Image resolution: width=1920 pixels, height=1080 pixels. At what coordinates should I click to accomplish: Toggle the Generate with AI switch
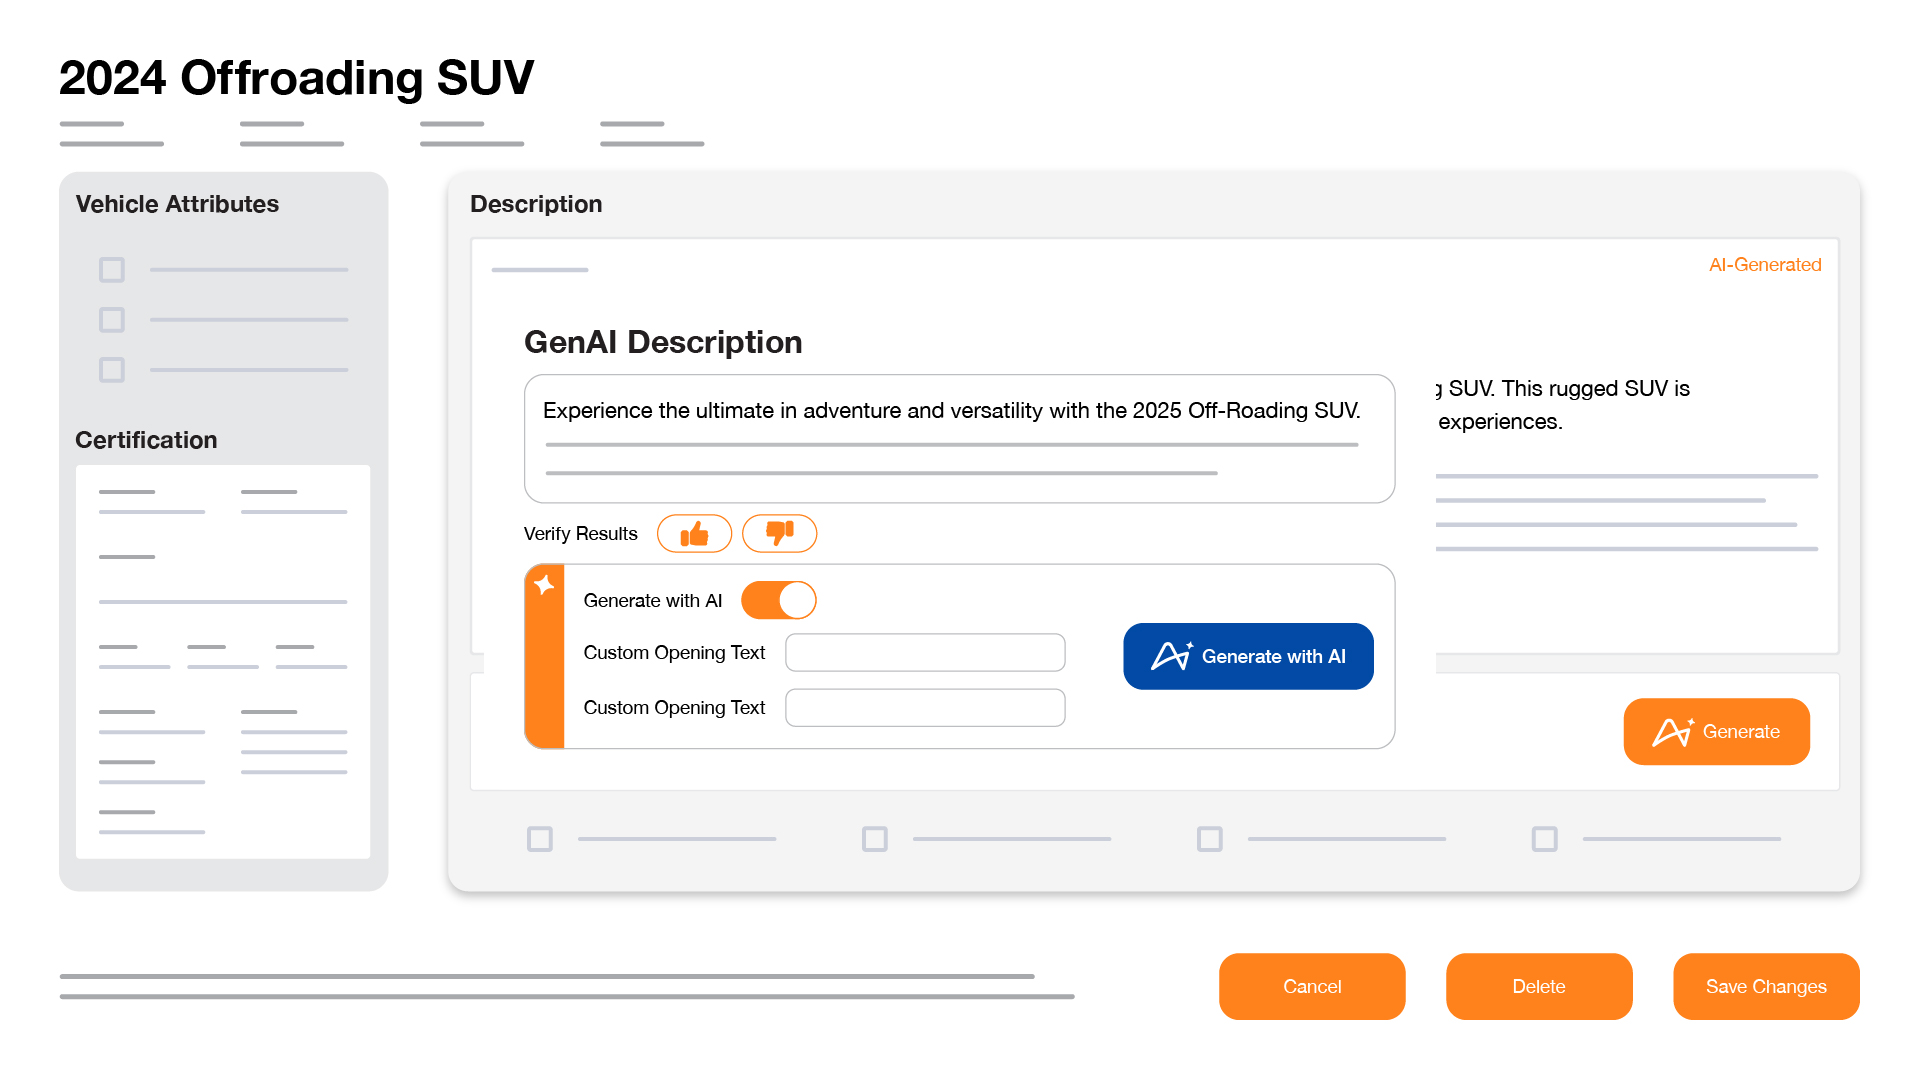778,600
